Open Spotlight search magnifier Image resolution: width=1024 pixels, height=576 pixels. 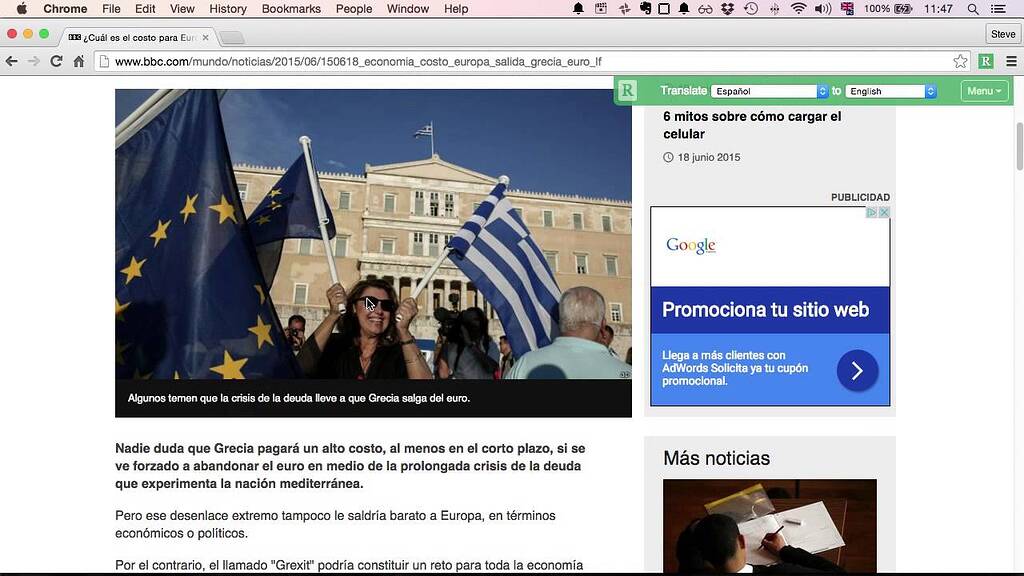tap(973, 9)
